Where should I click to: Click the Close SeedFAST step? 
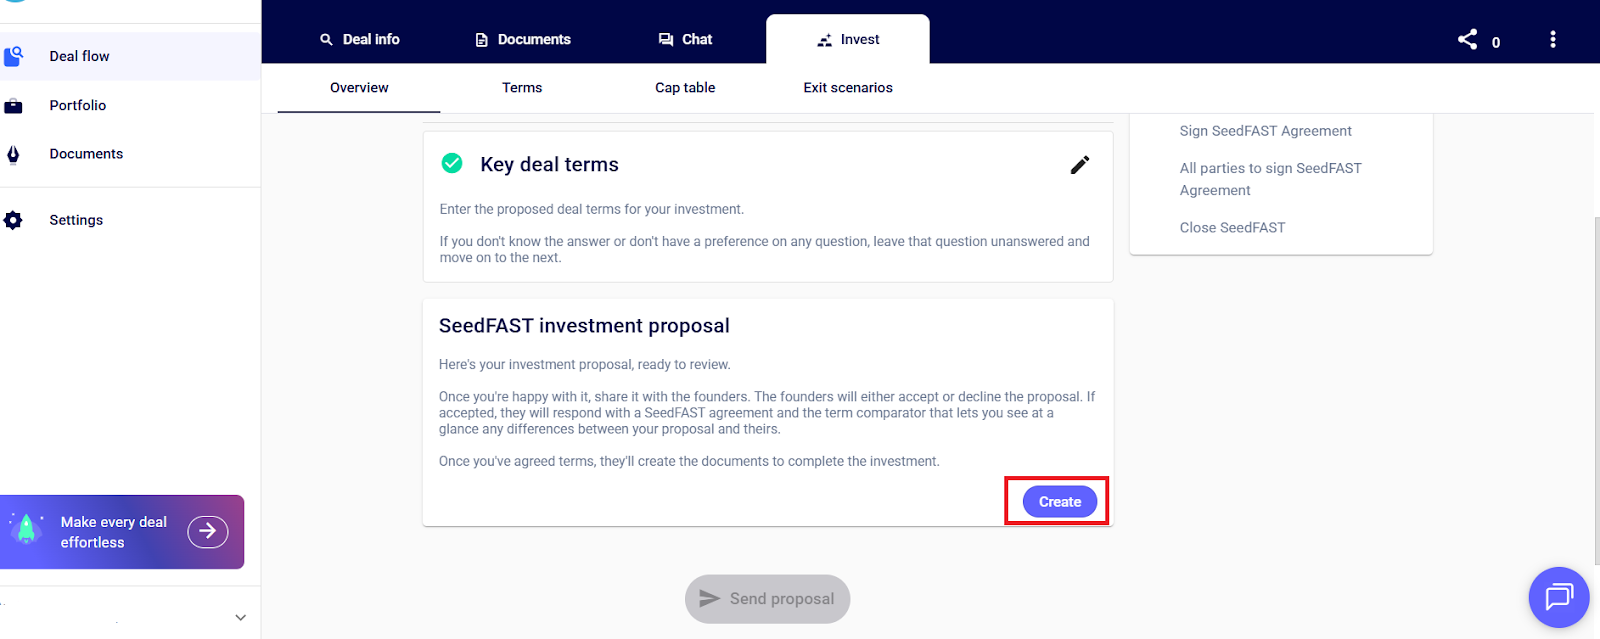1232,228
